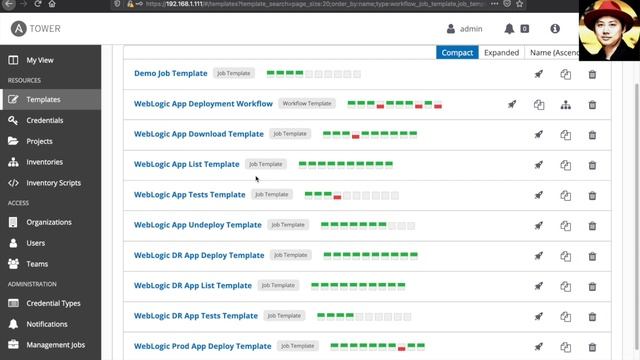Copy WebLogic Prod App Deploy Template
Viewport: 640px width, 360px height.
(x=565, y=347)
